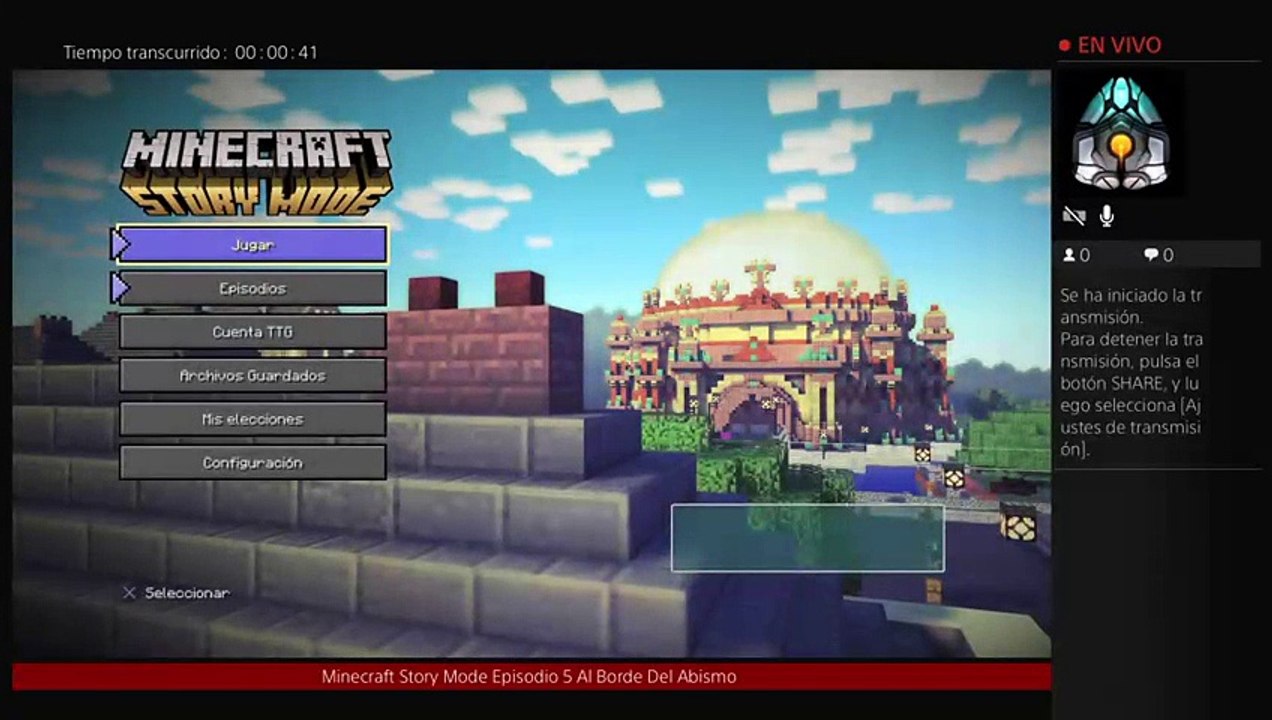Click the red broadcast title bar

(x=531, y=677)
